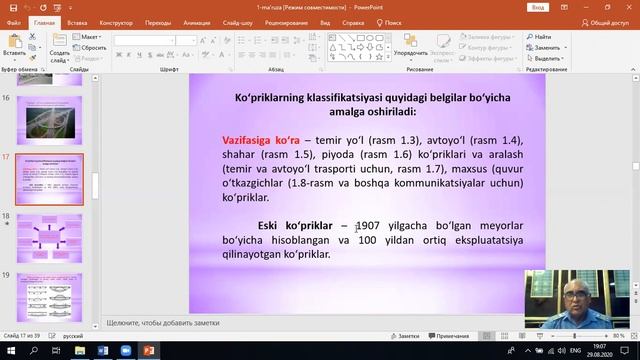
Task: Select slide 16 thumbnail
Action: pos(49,120)
